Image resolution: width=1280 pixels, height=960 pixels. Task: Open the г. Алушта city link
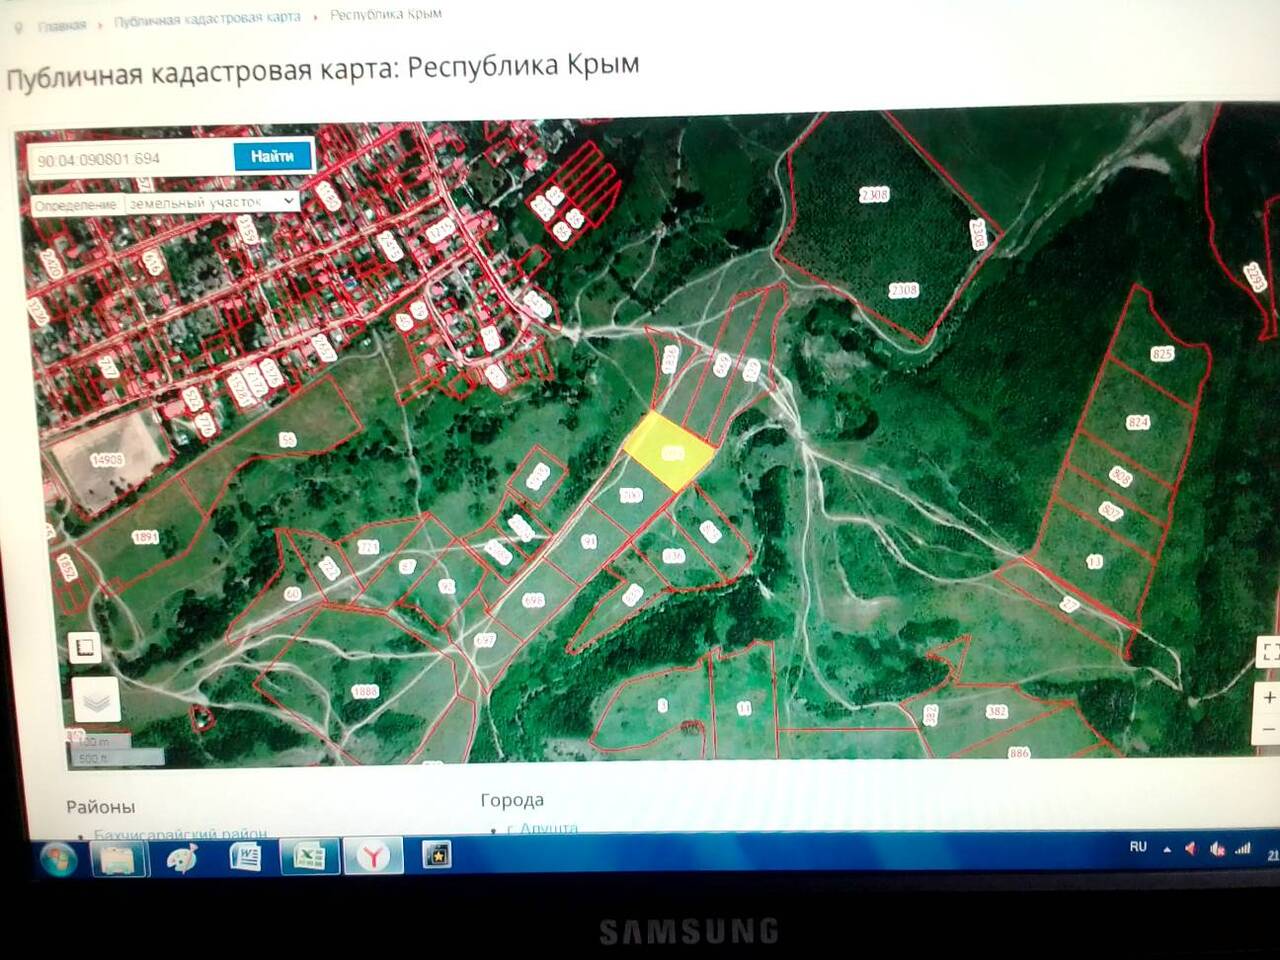543,828
